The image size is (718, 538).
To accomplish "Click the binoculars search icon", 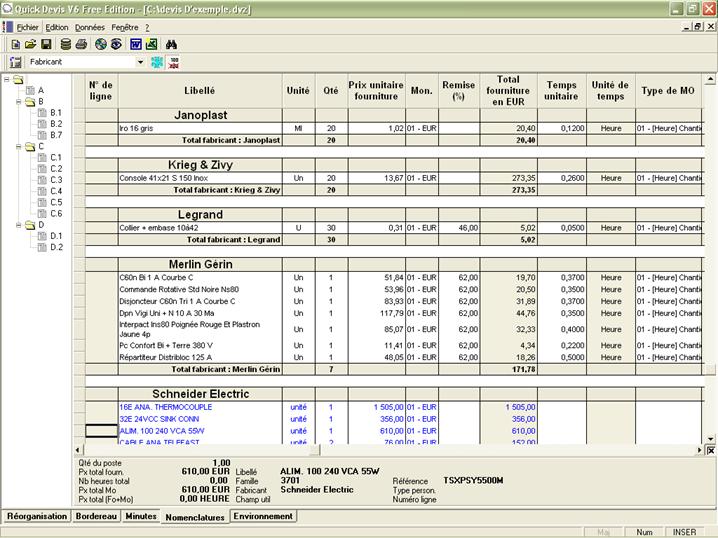I will coord(171,44).
